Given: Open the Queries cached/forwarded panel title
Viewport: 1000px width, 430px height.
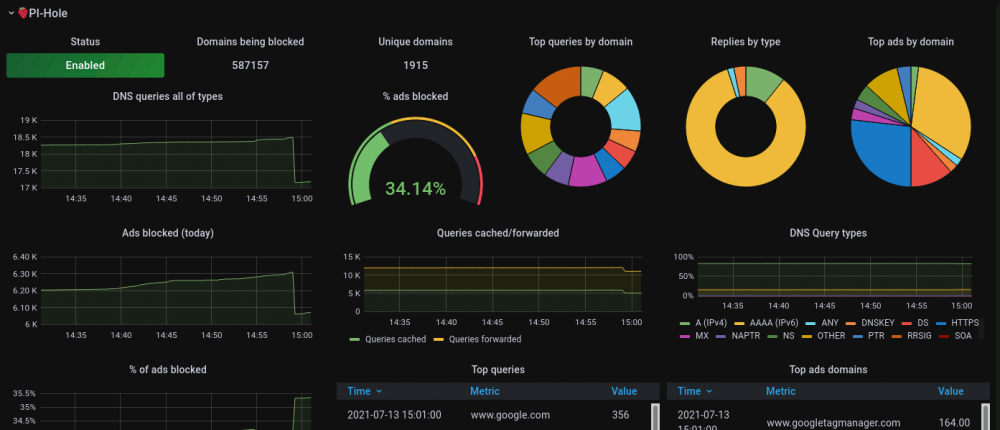Looking at the screenshot, I should point(498,233).
